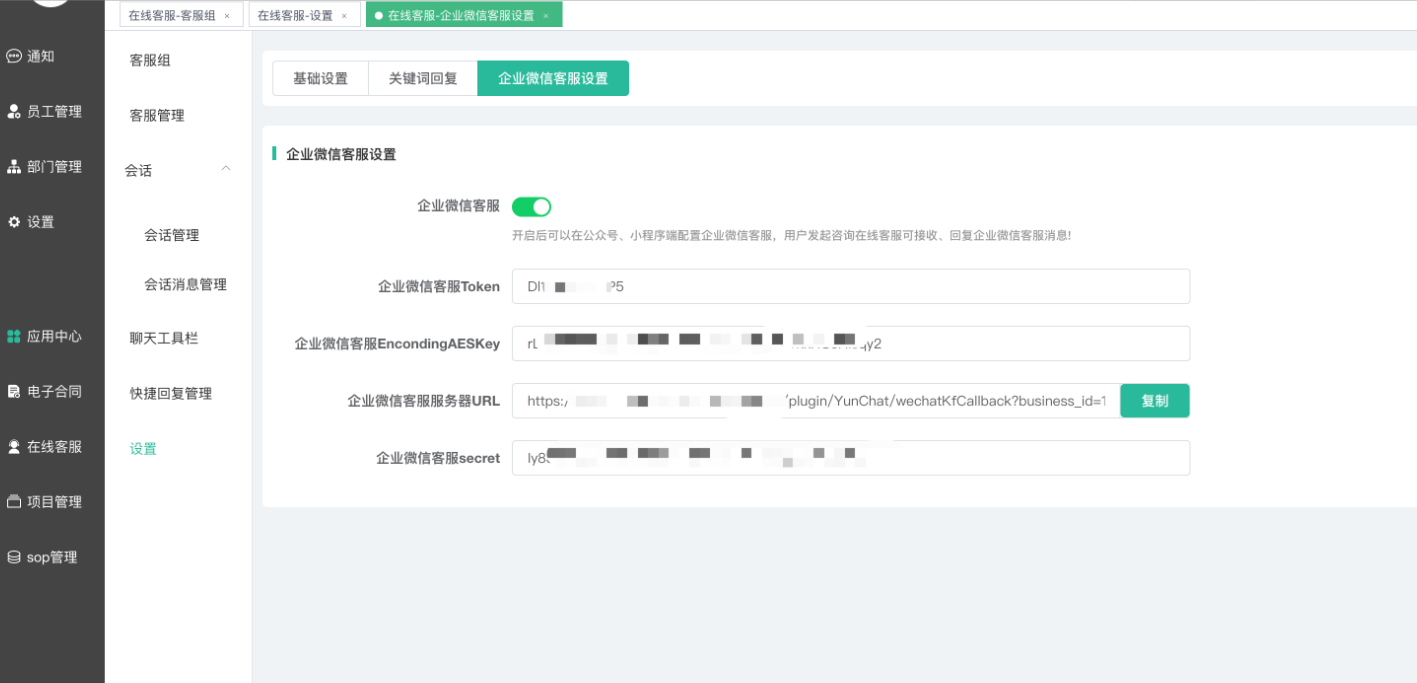
Task: Click the sop管理 database icon
Action: (14, 557)
